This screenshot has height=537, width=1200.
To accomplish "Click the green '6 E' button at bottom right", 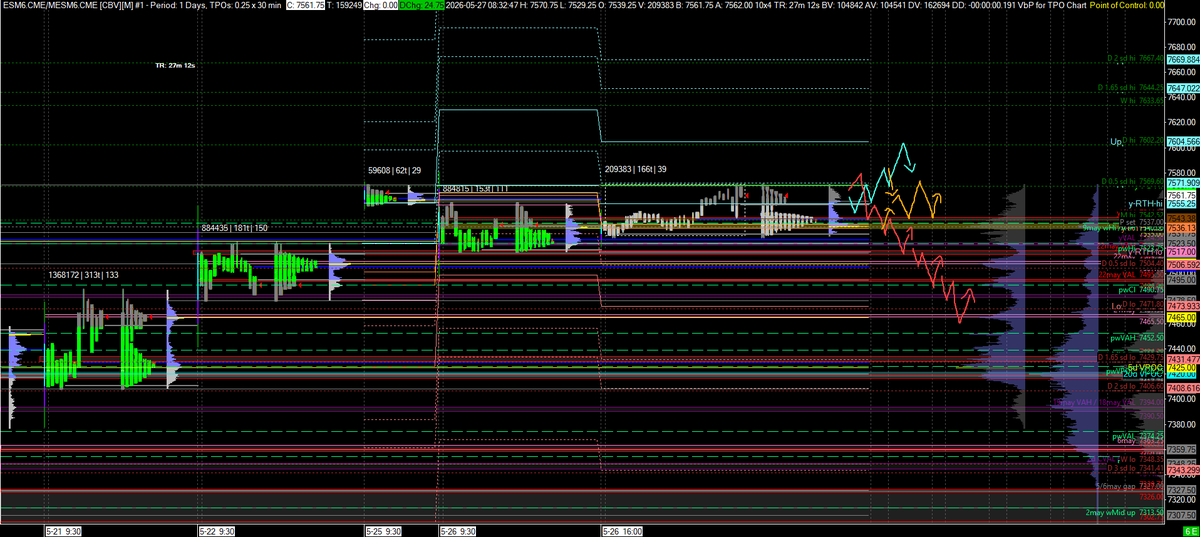I will [x=1190, y=531].
